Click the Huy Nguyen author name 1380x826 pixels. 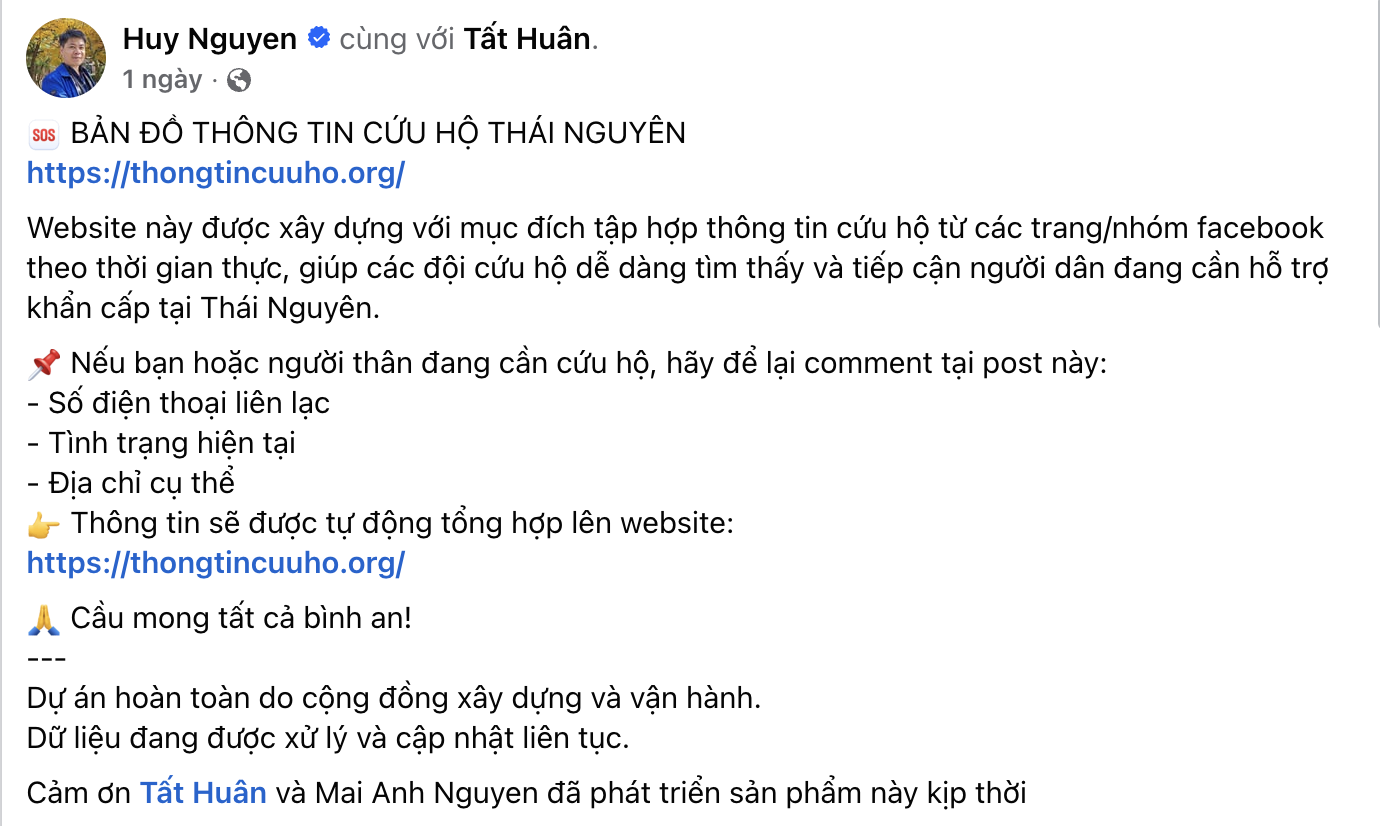[x=210, y=39]
